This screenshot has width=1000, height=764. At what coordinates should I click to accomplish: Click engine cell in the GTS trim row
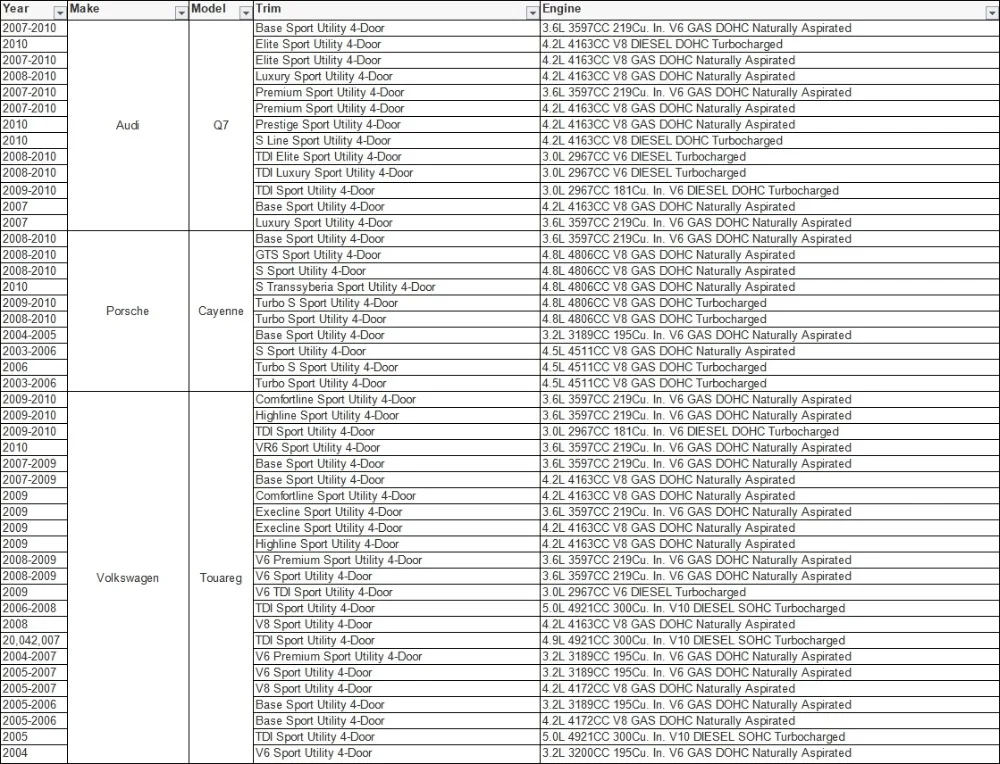(x=770, y=255)
